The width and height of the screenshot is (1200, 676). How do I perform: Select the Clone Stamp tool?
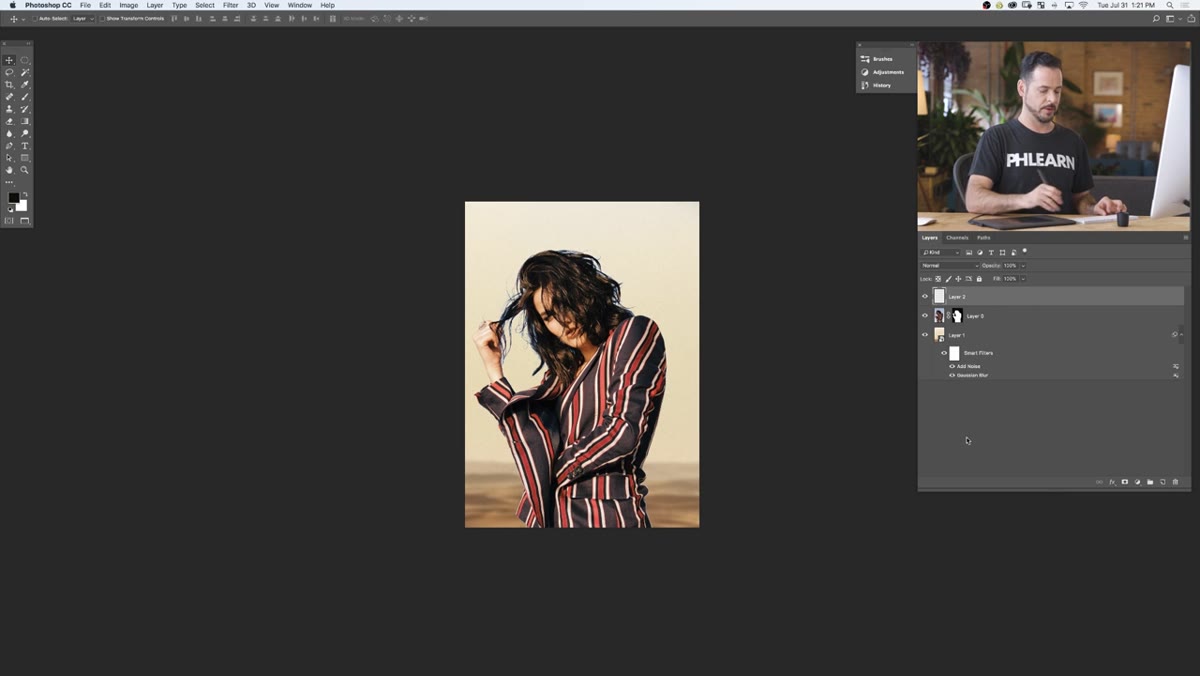click(9, 109)
